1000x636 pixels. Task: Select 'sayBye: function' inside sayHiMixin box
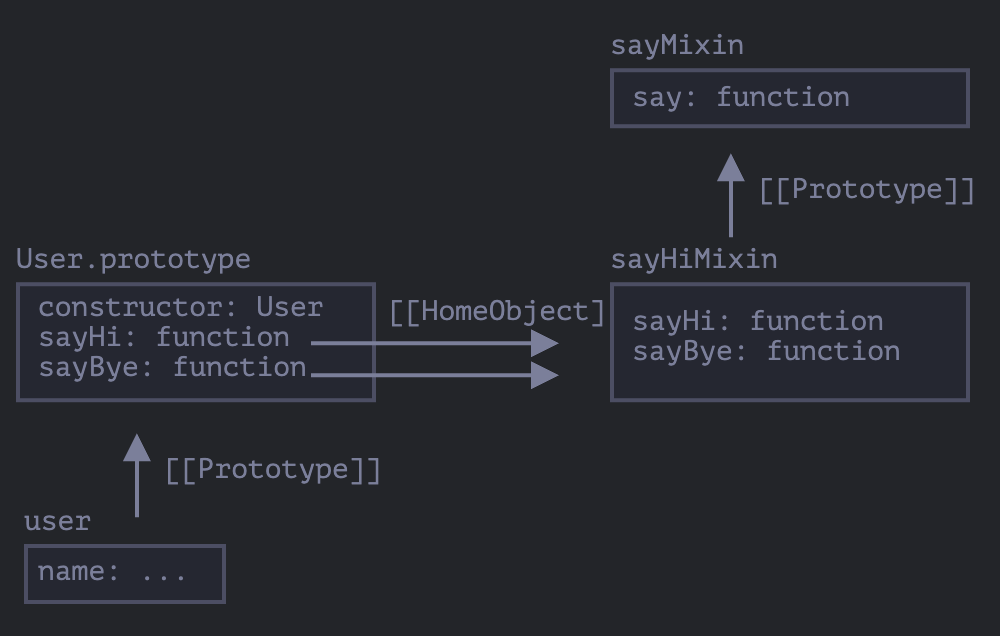[766, 351]
